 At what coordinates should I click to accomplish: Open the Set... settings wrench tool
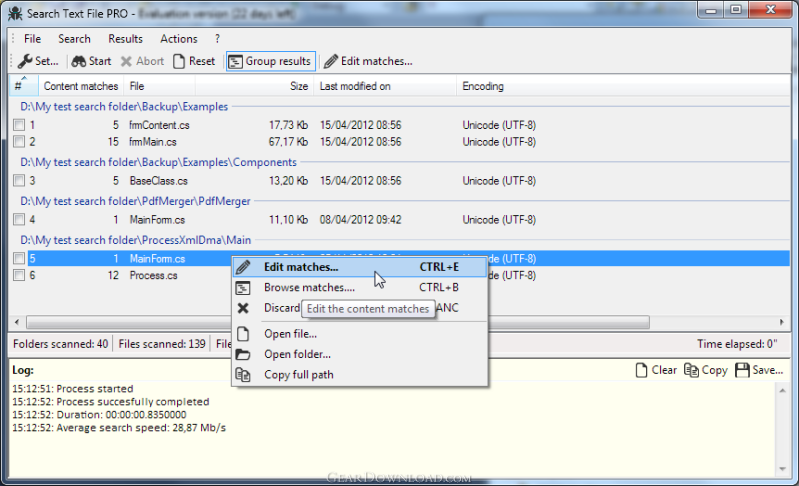pyautogui.click(x=38, y=61)
